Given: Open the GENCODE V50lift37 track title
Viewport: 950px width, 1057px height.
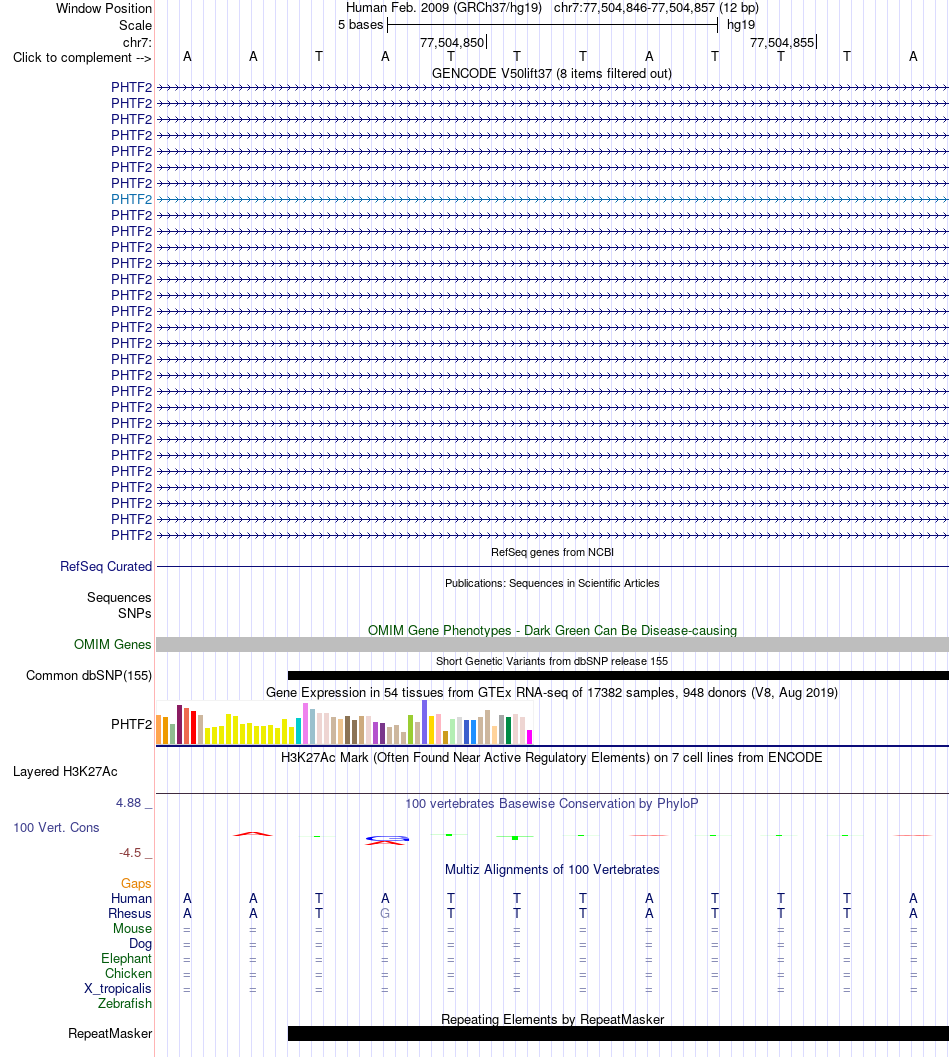Looking at the screenshot, I should click(x=552, y=73).
